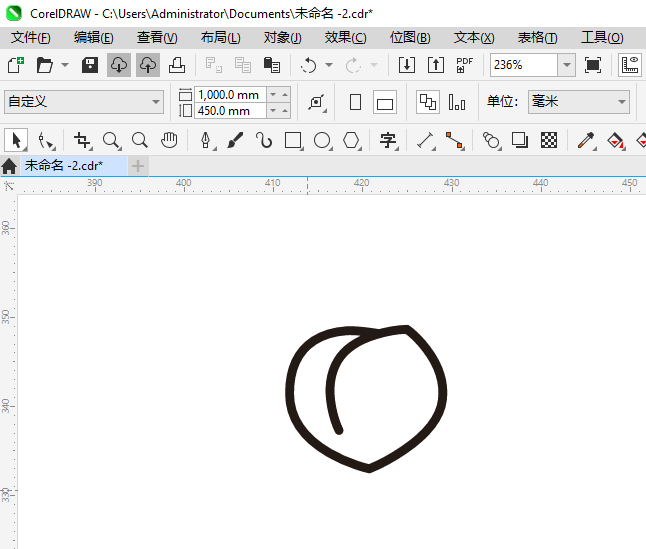Select the Connector tool
Image resolution: width=646 pixels, height=549 pixels.
click(x=455, y=140)
